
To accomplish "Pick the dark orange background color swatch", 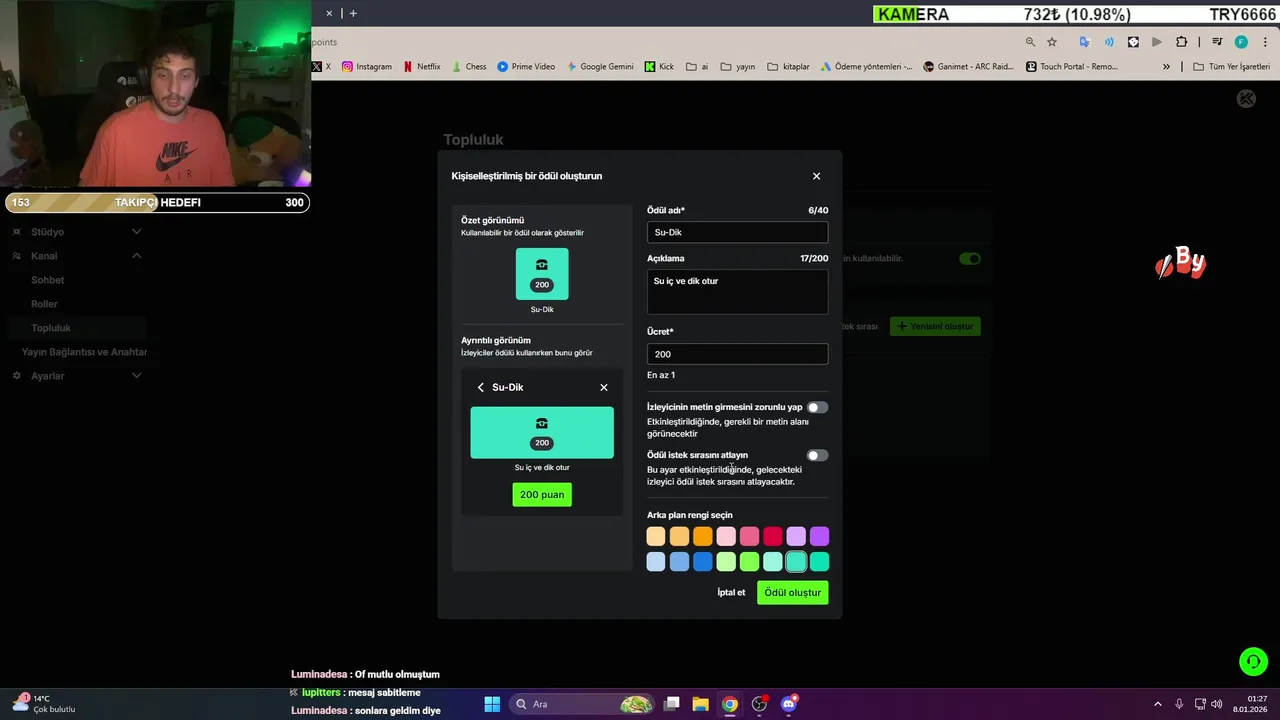I will (x=702, y=537).
